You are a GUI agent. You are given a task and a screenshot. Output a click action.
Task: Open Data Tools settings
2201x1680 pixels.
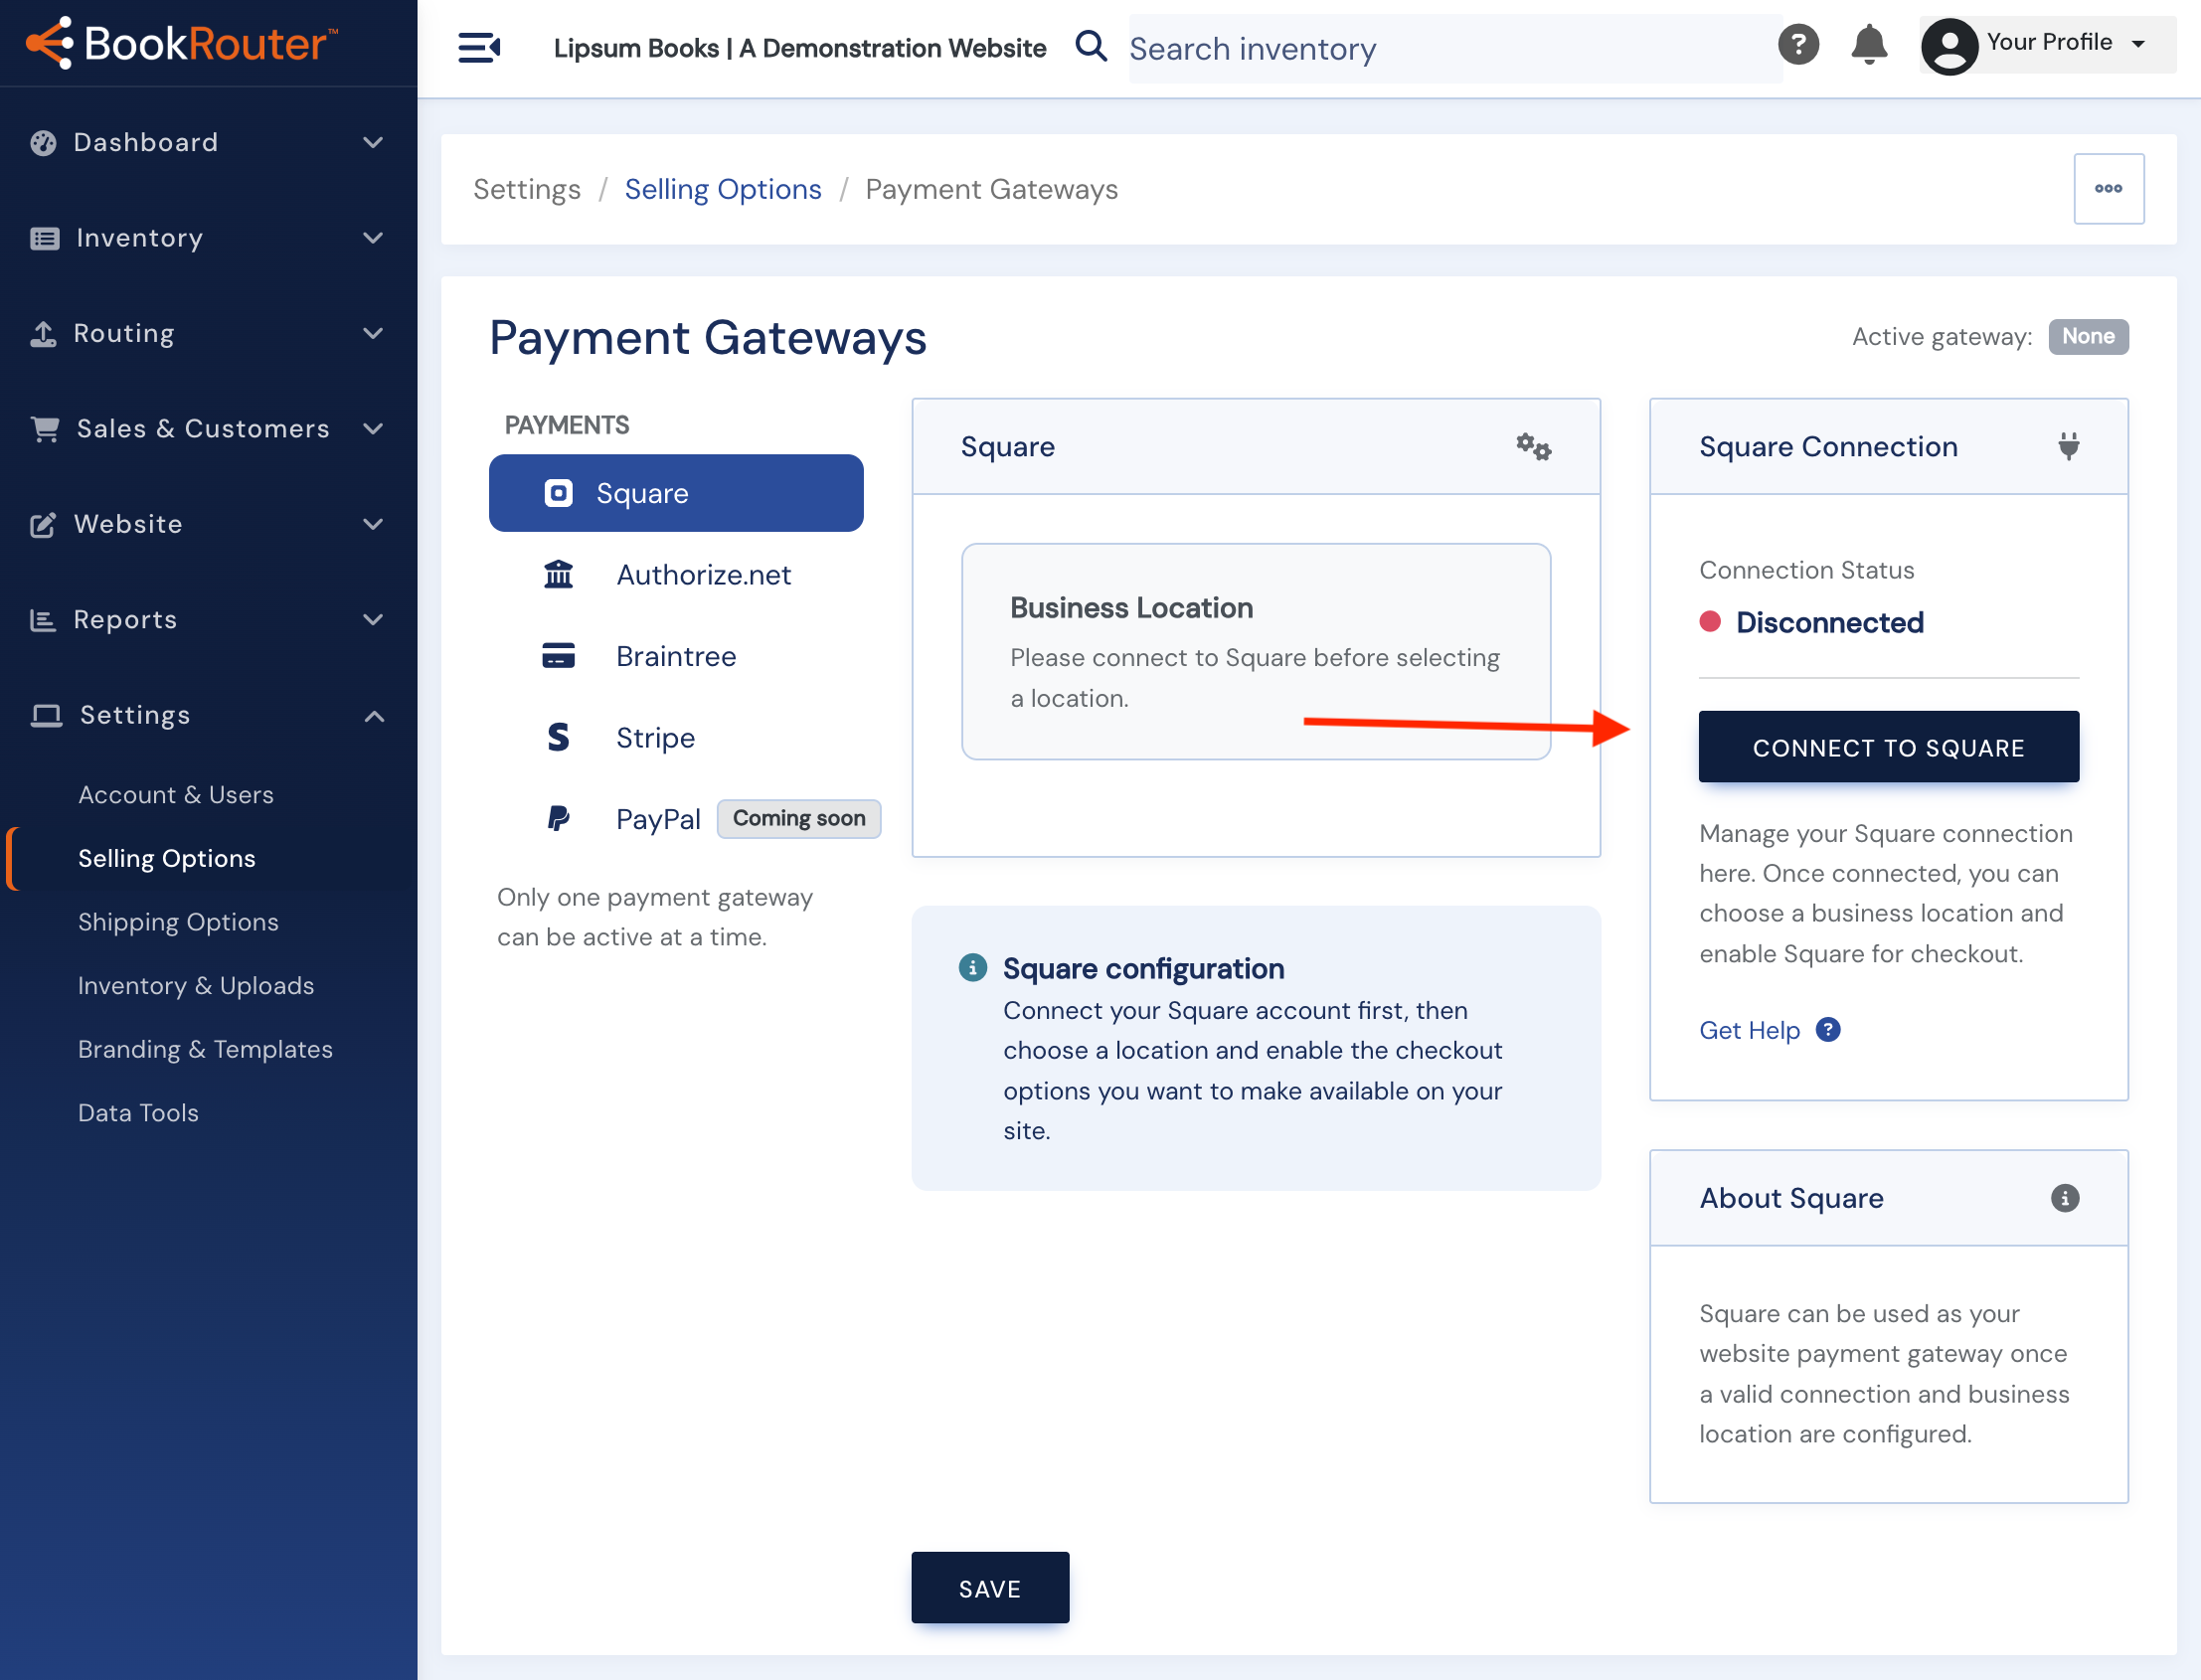click(x=138, y=1112)
